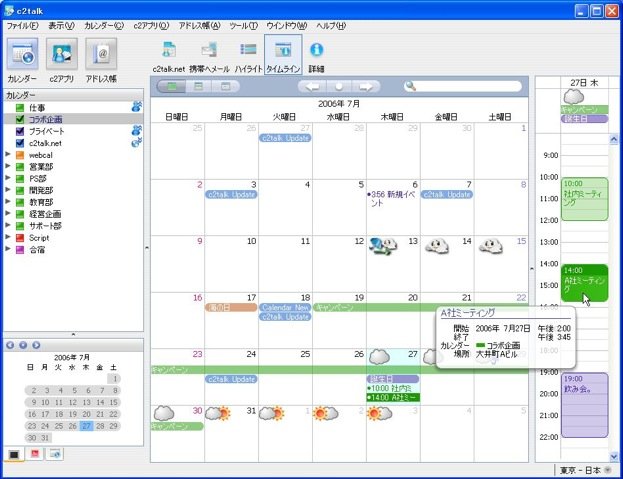Image resolution: width=623 pixels, height=479 pixels.
Task: Click the cloud icon on July 30
Action: point(164,413)
